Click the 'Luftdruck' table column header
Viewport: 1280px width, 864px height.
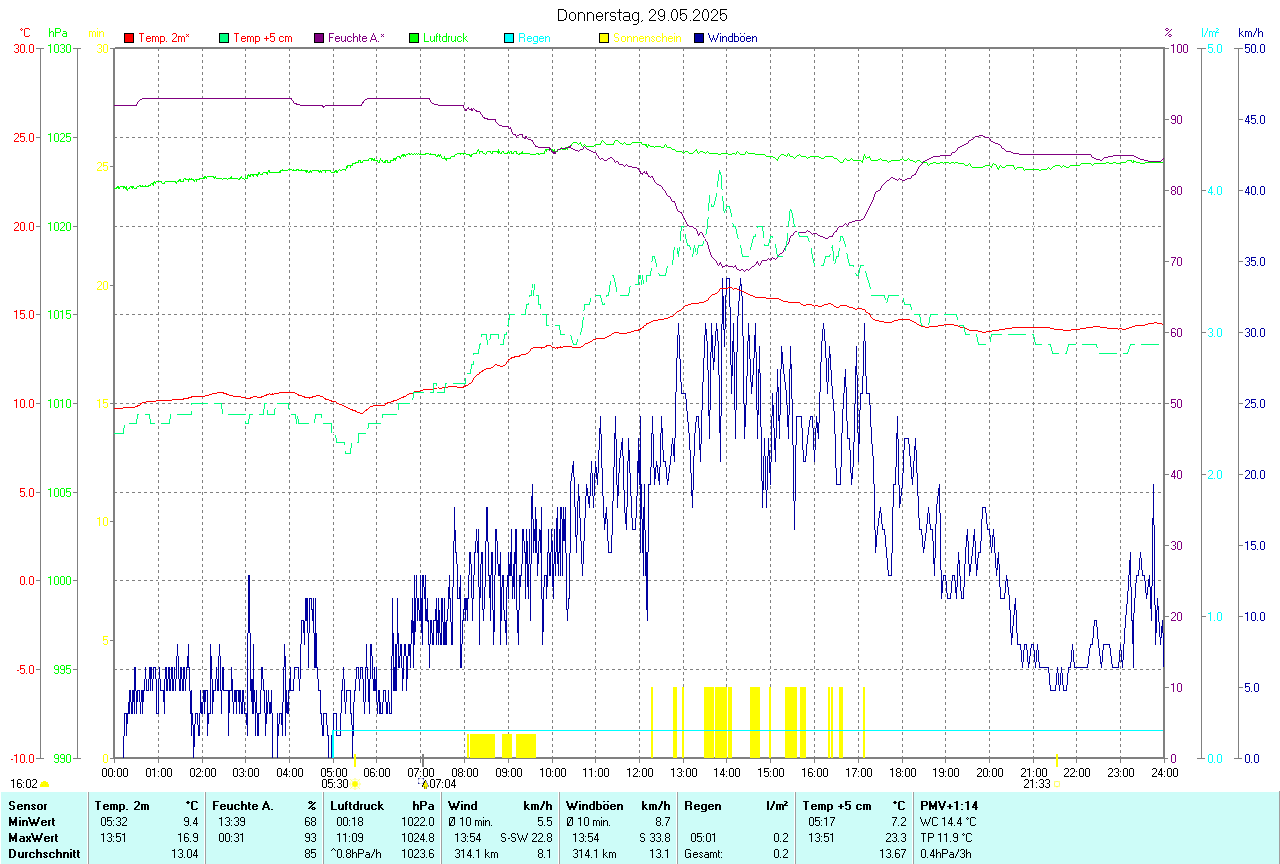coord(357,806)
